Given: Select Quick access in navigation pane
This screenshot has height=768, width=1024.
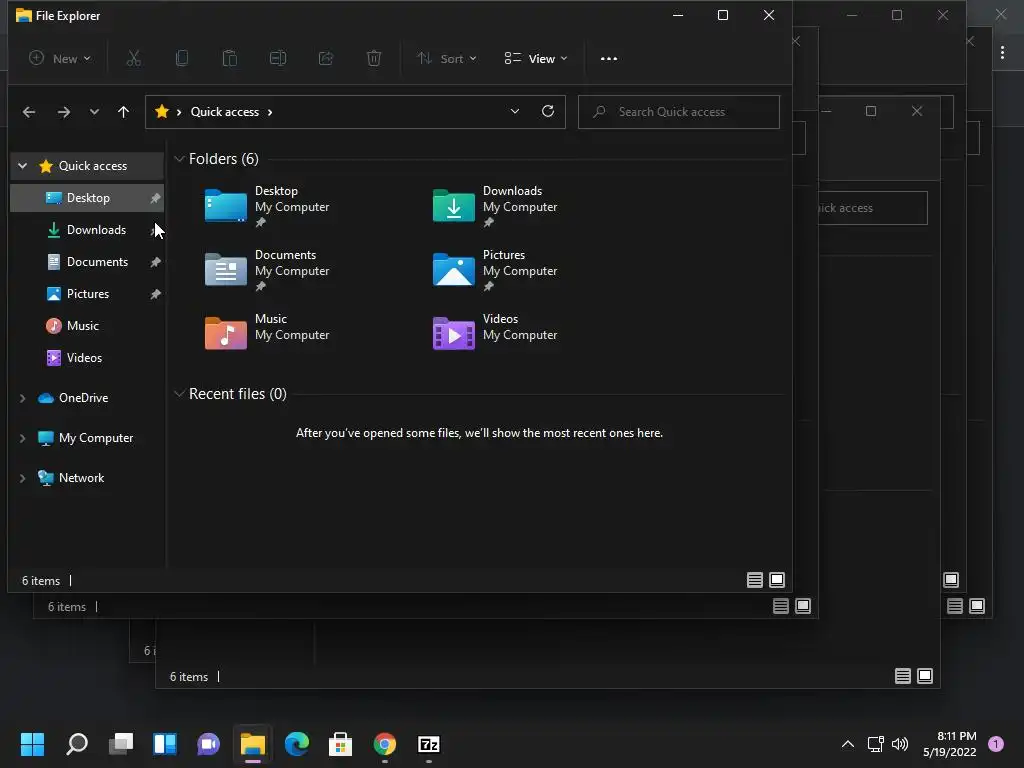Looking at the screenshot, I should pyautogui.click(x=86, y=166).
